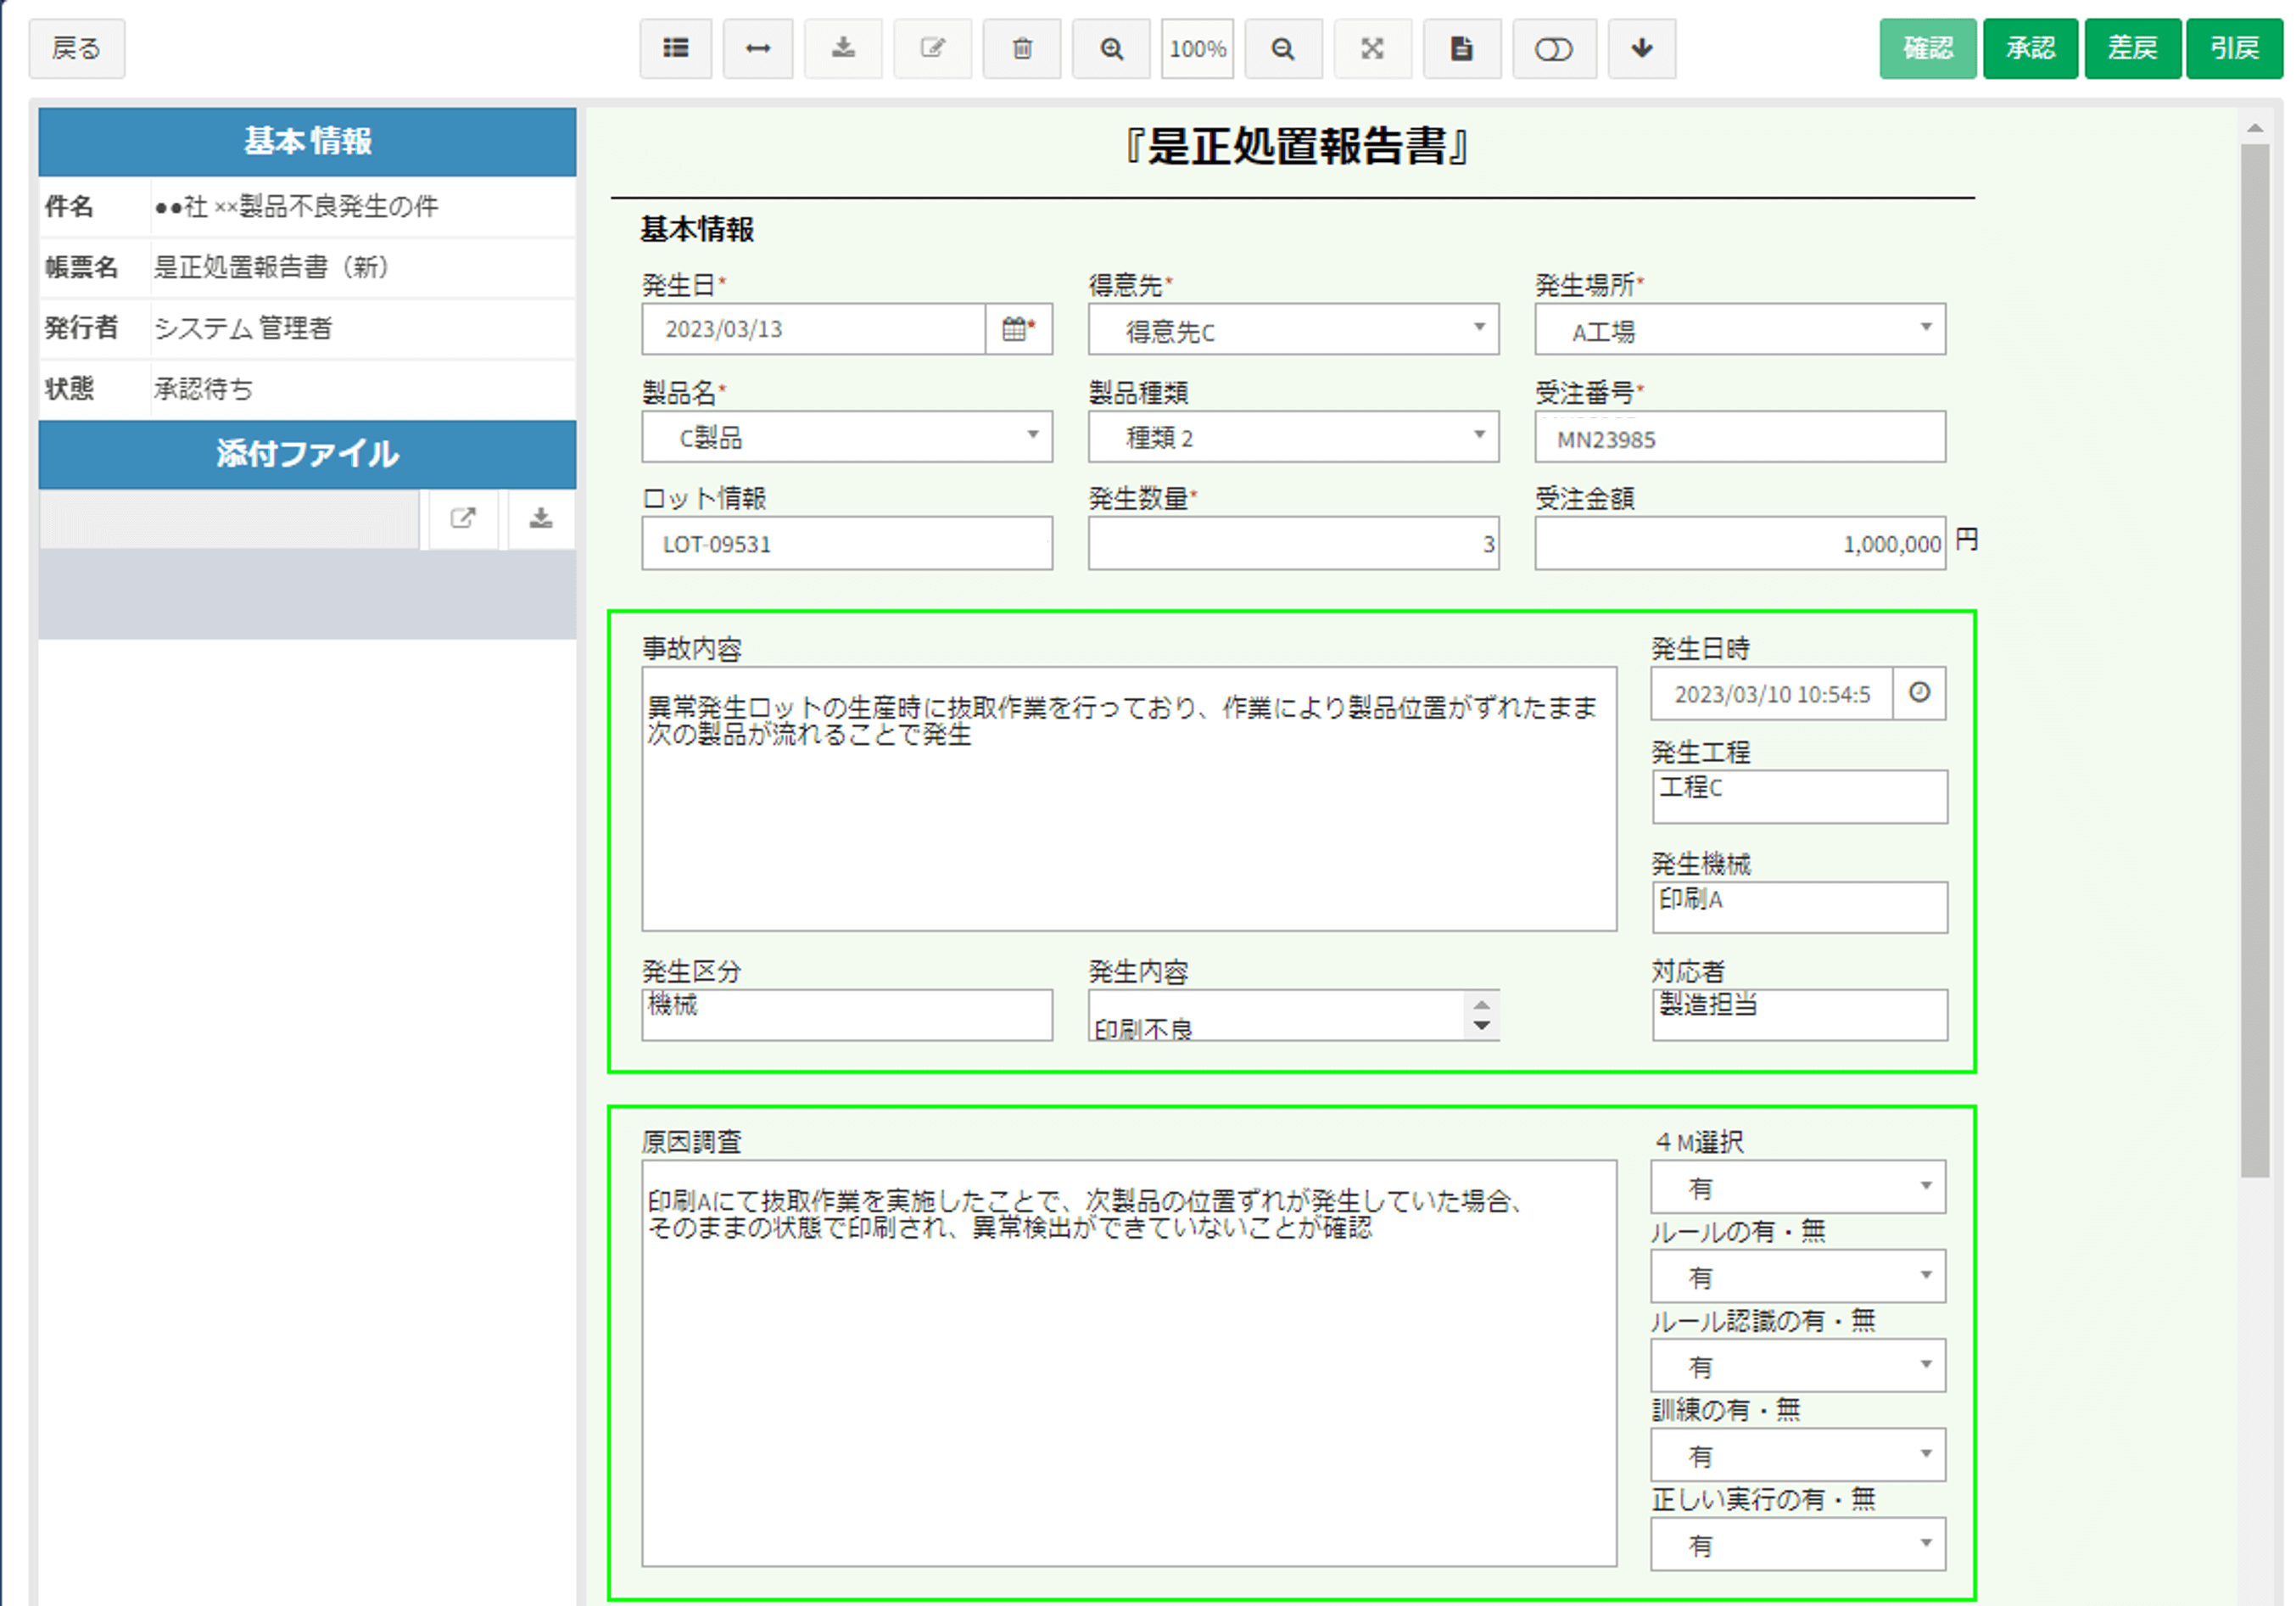The width and height of the screenshot is (2296, 1606).
Task: Open the 得意先 dropdown
Action: tap(1294, 329)
